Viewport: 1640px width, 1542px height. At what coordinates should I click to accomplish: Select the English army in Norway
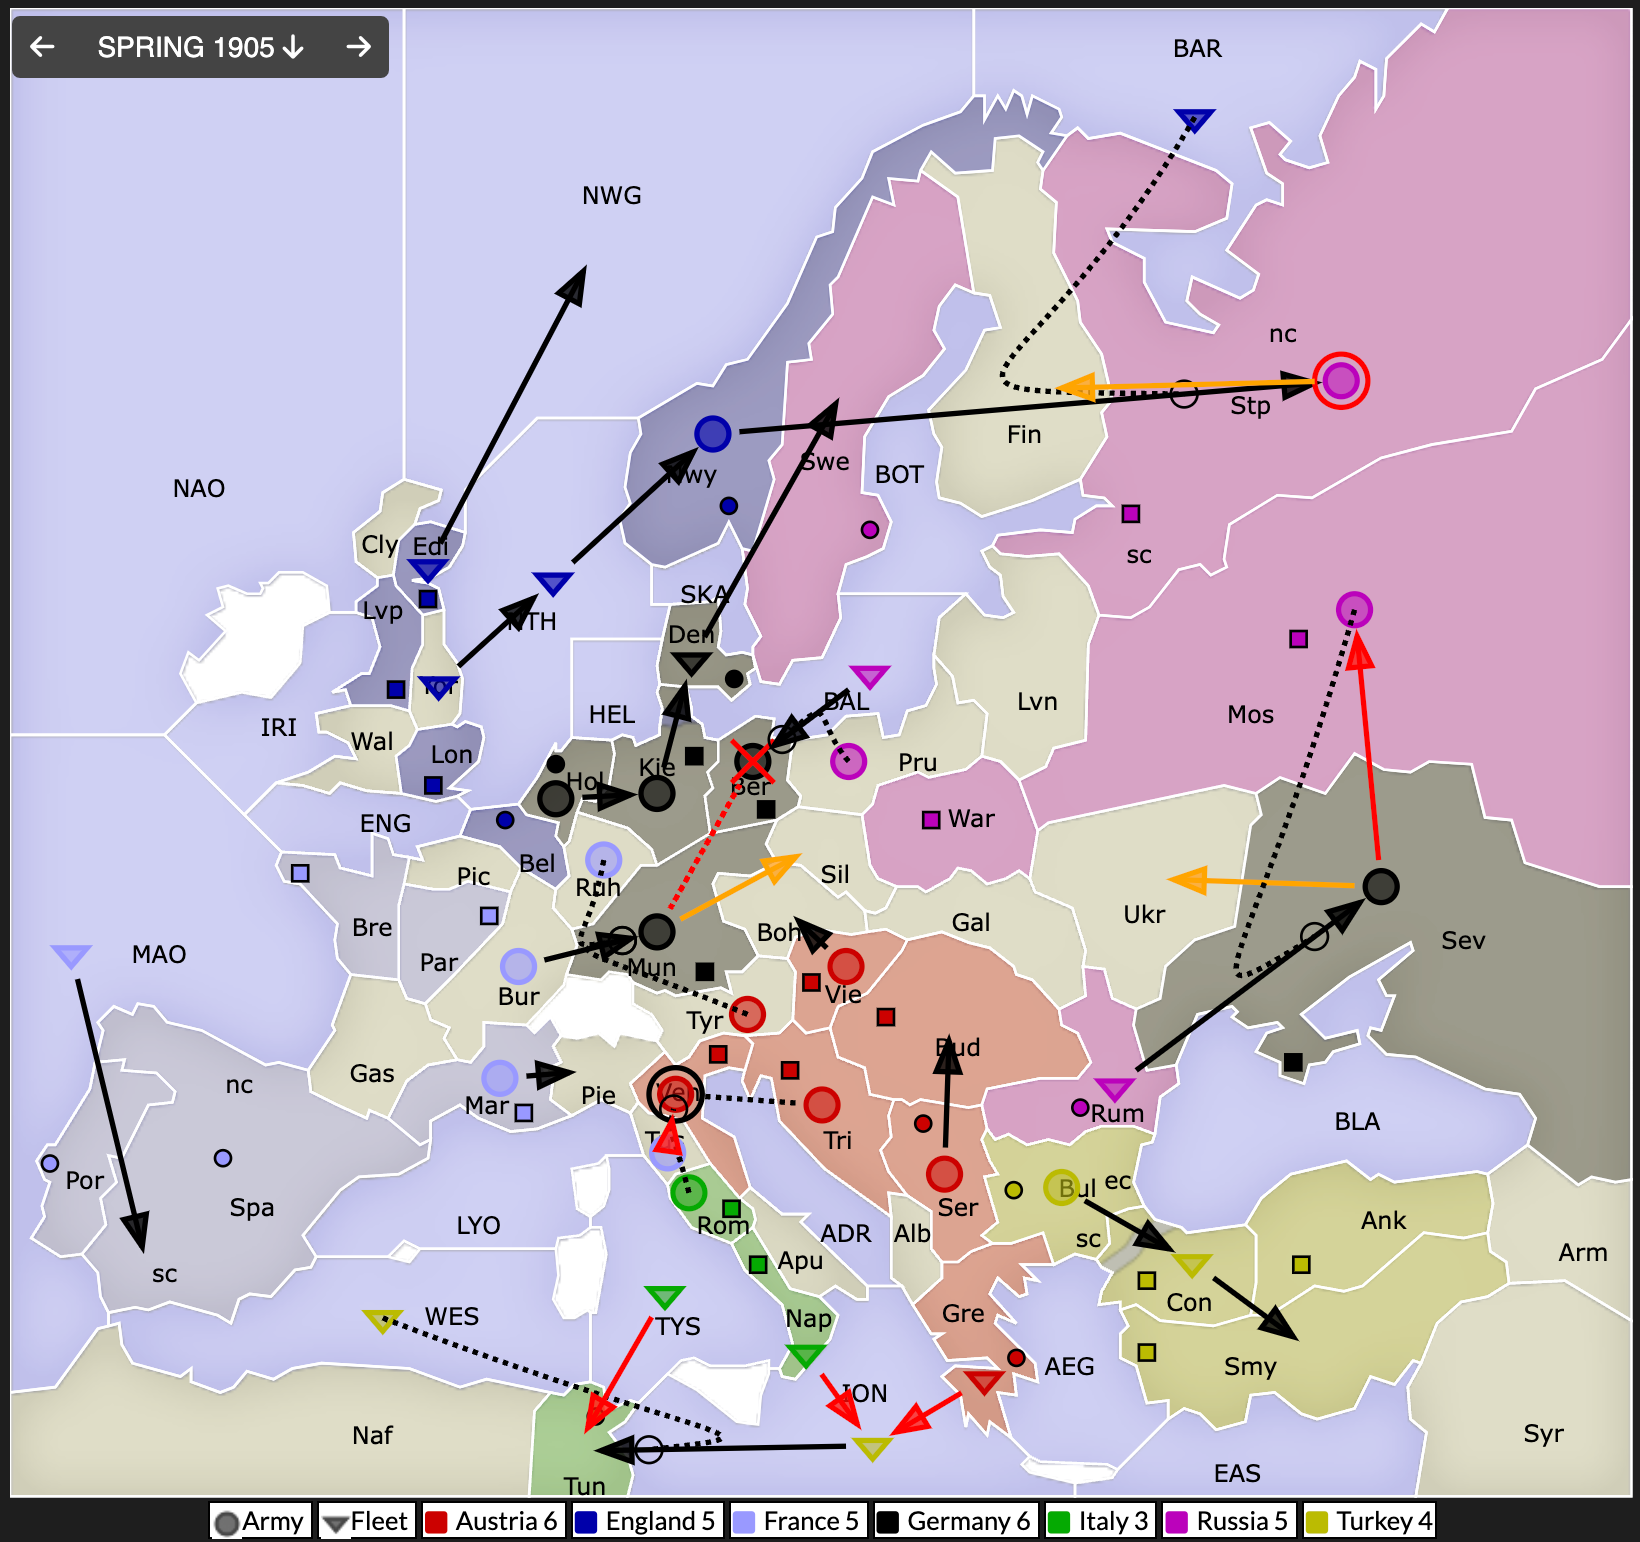tap(712, 434)
